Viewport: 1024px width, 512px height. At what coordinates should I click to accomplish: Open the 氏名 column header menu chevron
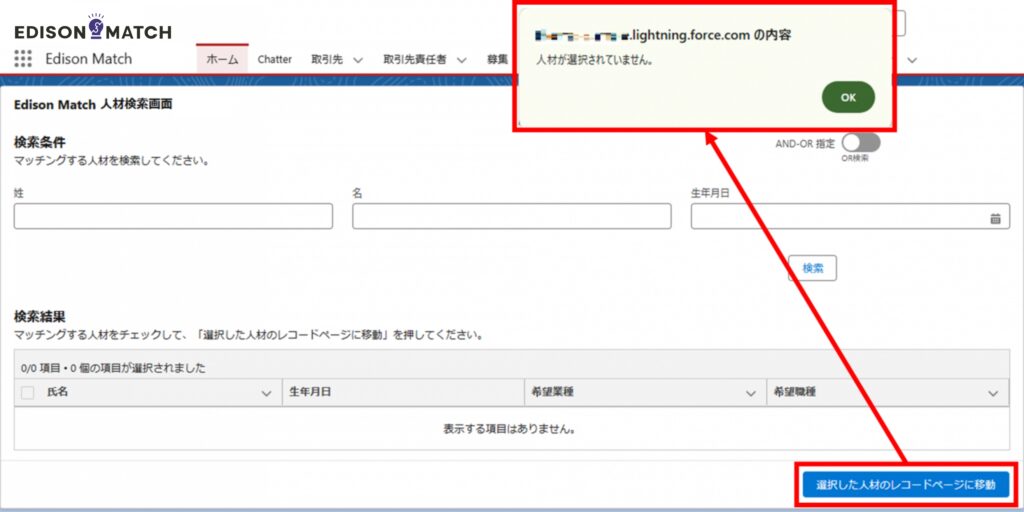266,394
